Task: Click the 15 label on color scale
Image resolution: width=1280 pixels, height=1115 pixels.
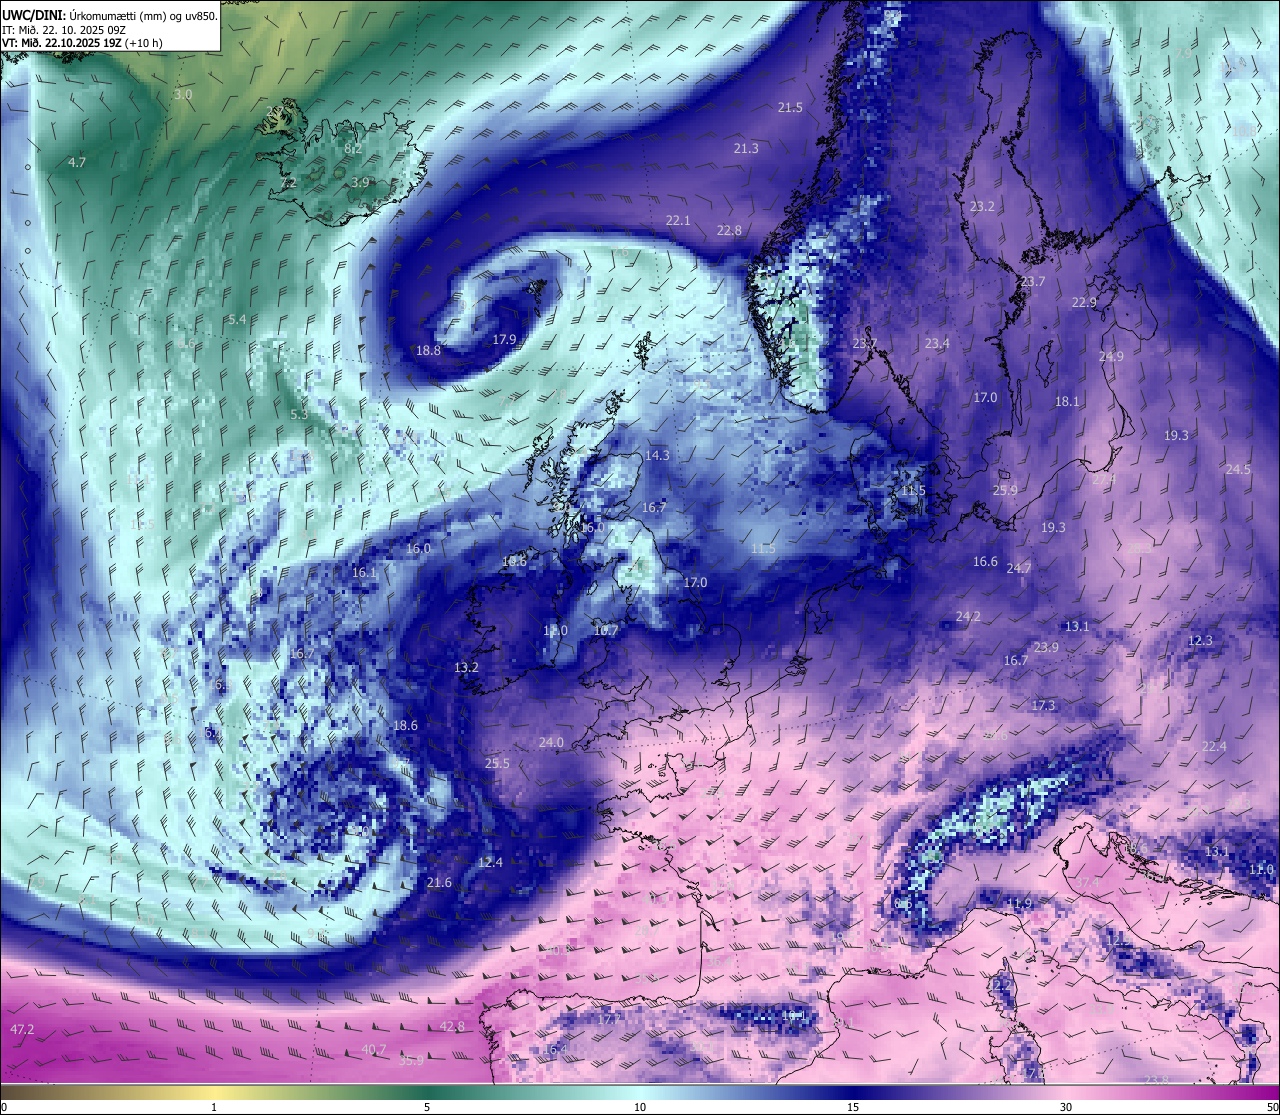Action: tap(853, 1107)
